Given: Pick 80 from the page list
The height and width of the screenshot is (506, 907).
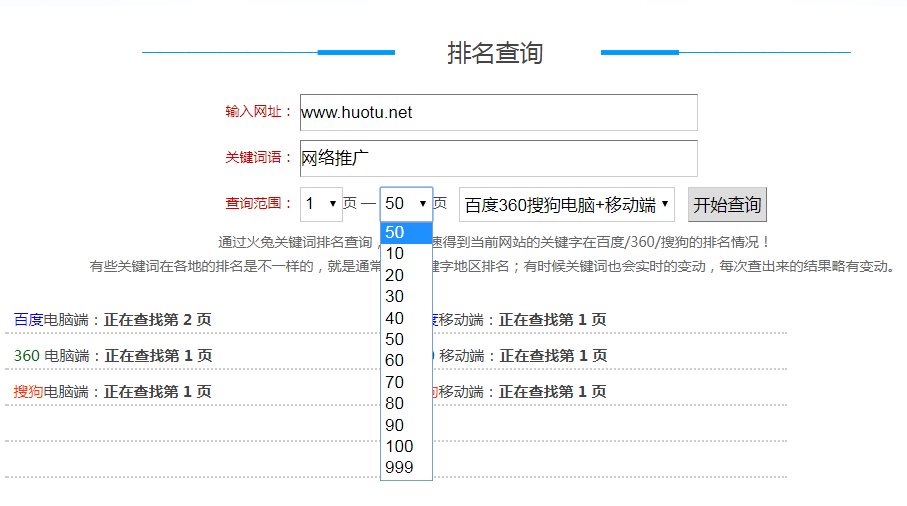Looking at the screenshot, I should tap(405, 403).
